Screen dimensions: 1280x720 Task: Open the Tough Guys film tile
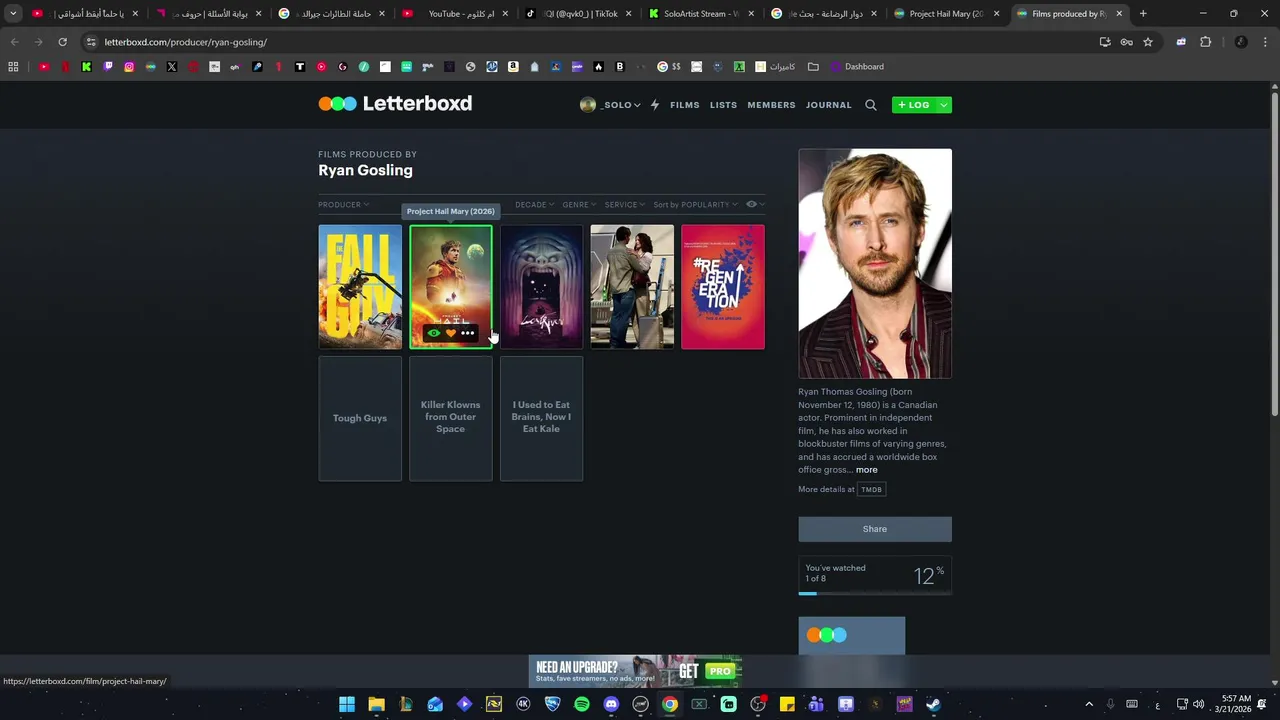(x=360, y=418)
